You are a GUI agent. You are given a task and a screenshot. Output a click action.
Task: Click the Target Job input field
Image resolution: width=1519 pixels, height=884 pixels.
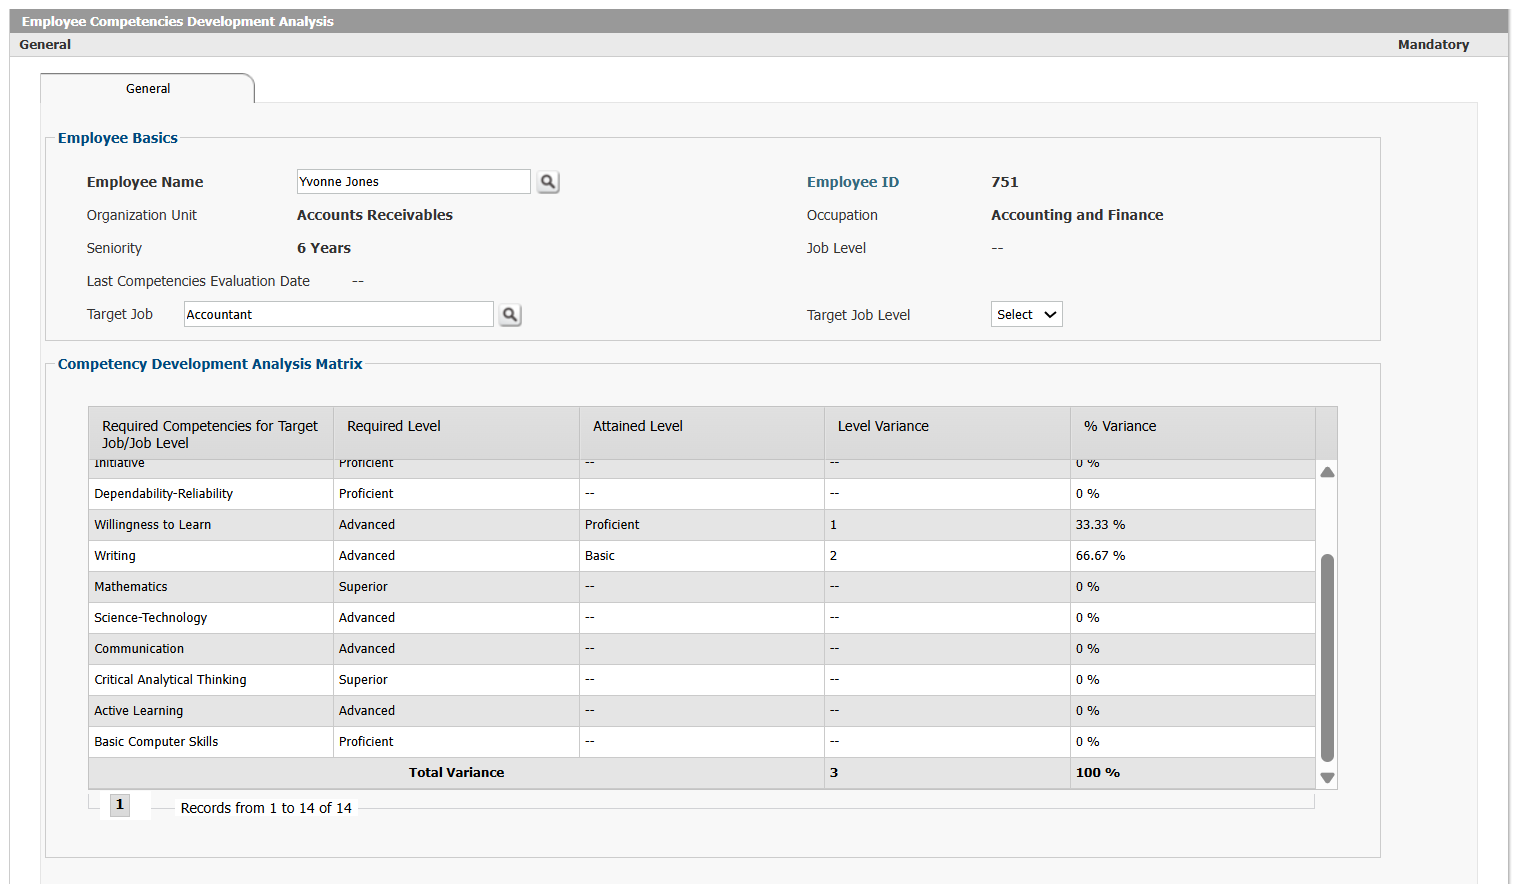point(339,314)
